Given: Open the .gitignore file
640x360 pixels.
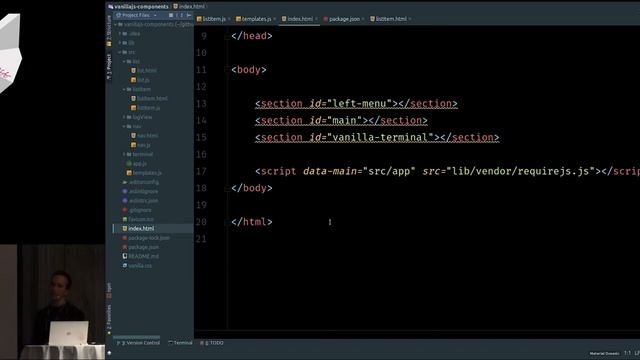Looking at the screenshot, I should click(x=137, y=210).
